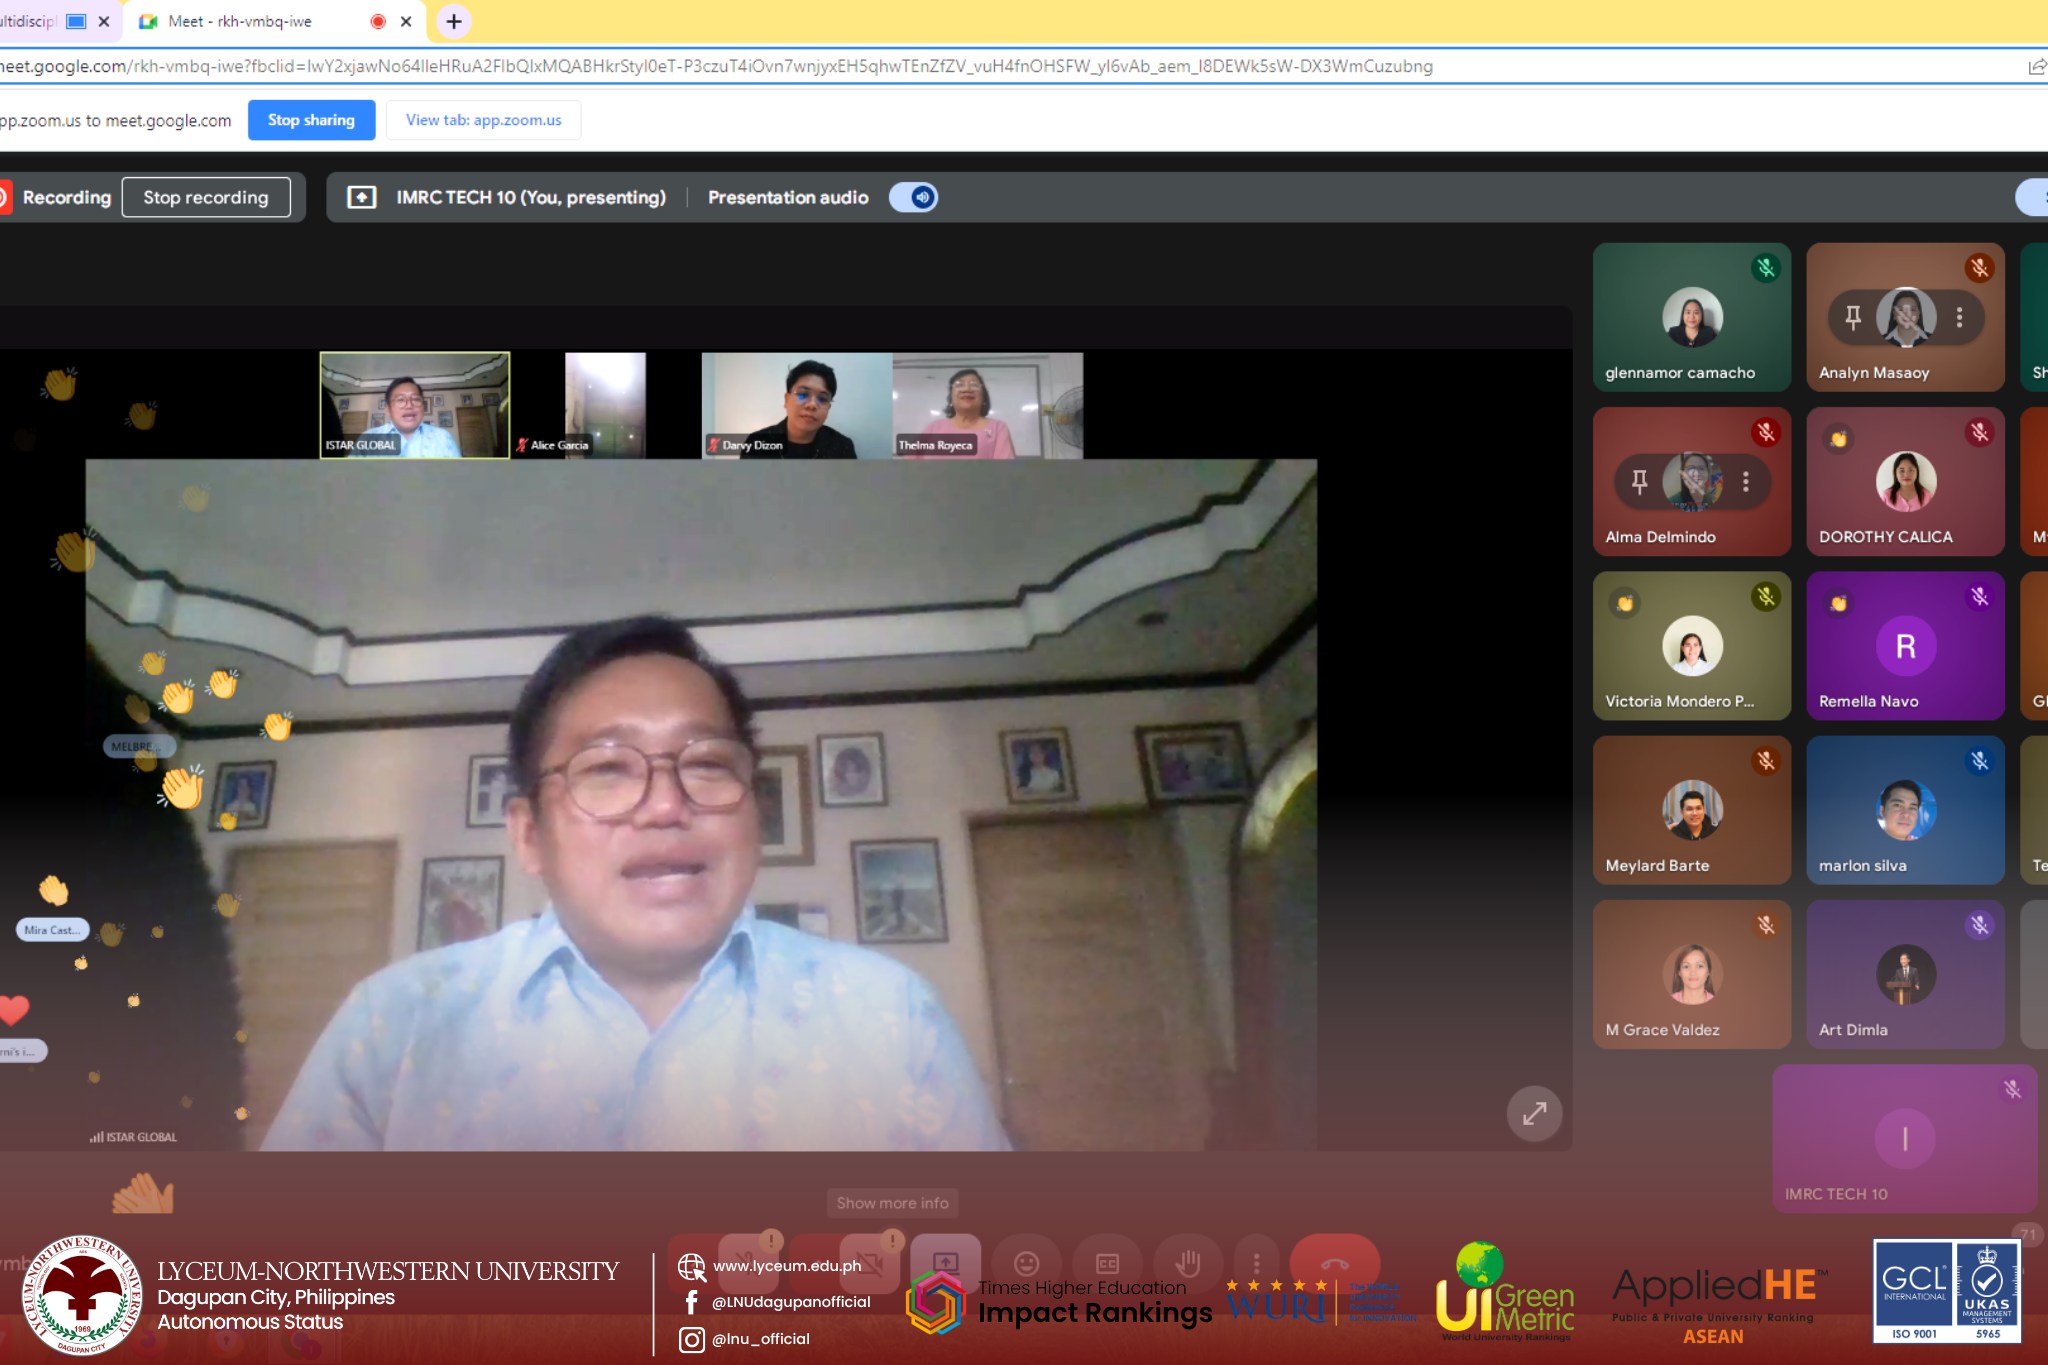The image size is (2048, 1365).
Task: Open the three-dot more options menu
Action: tap(1256, 1262)
